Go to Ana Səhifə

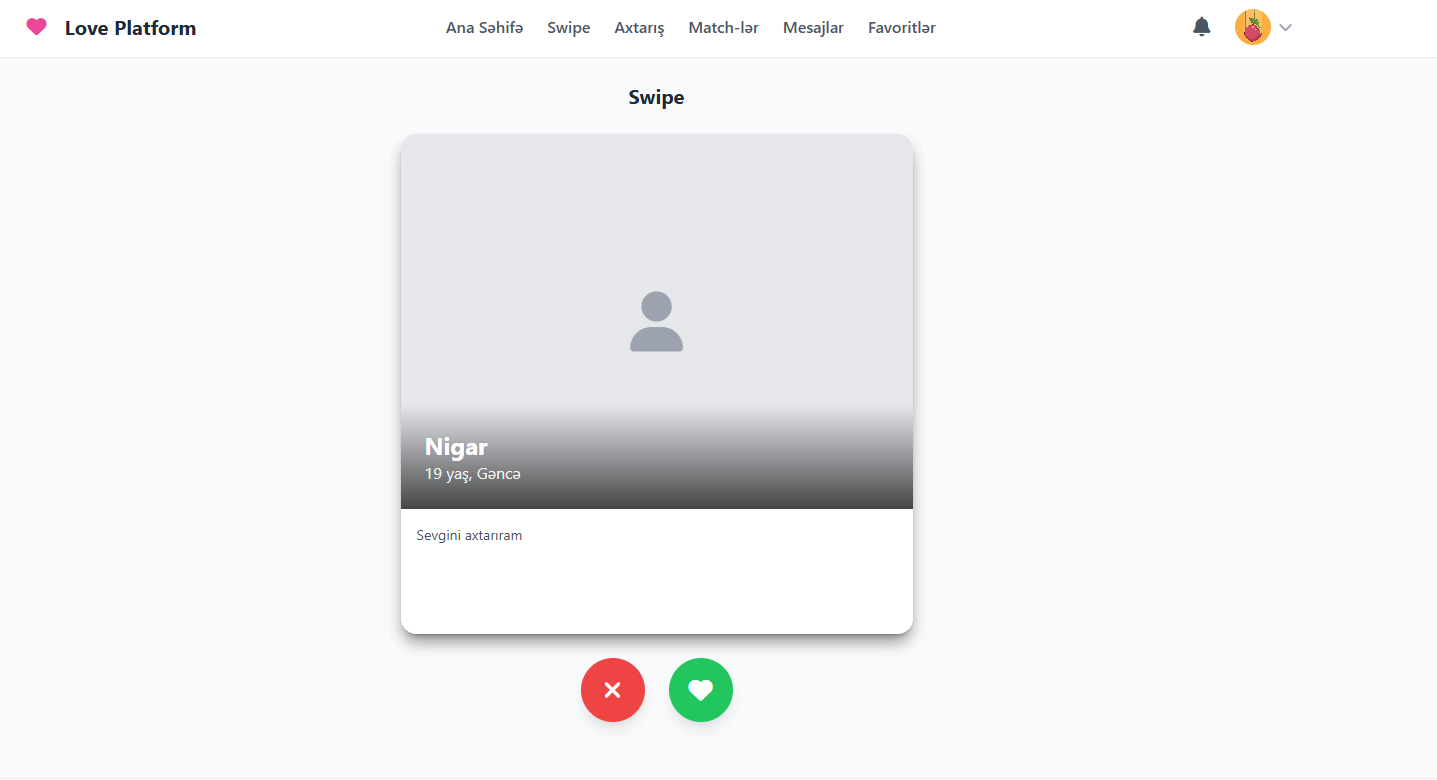485,28
